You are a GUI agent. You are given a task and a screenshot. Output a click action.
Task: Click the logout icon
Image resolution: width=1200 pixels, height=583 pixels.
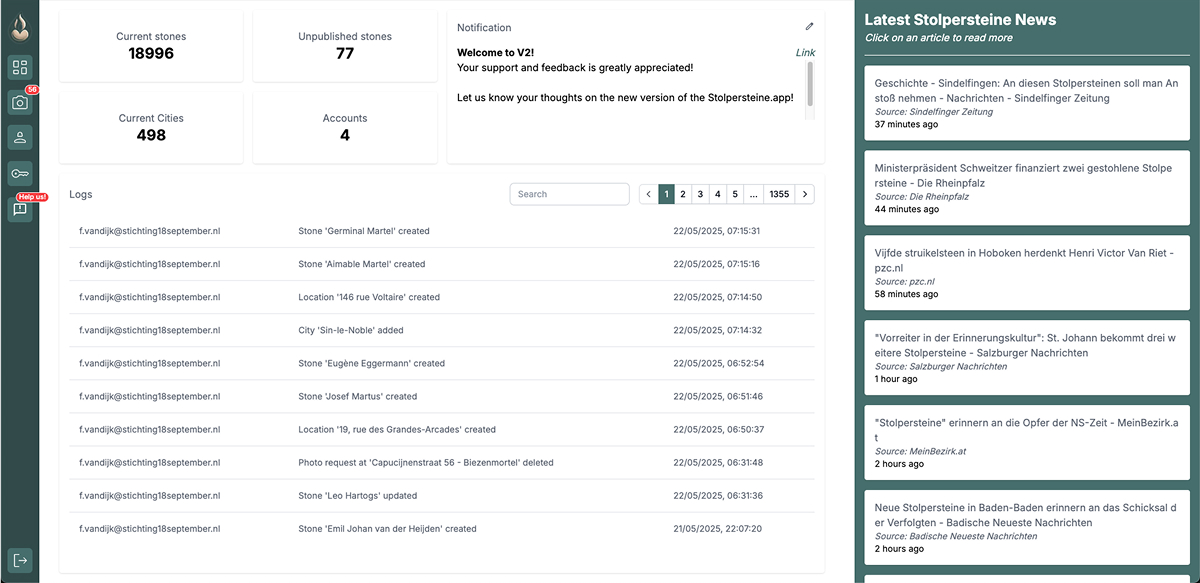point(20,560)
